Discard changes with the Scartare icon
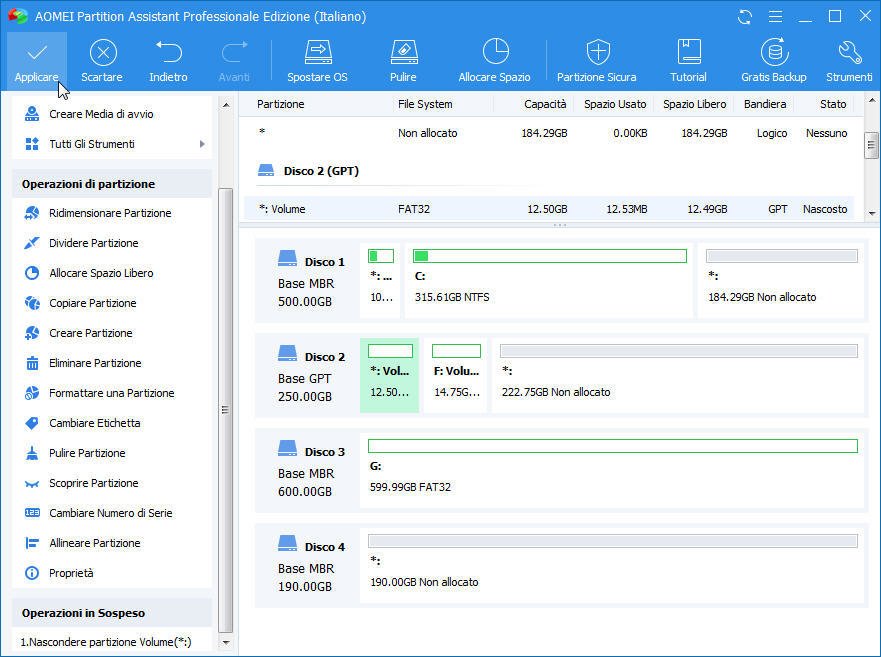Viewport: 881px width, 657px height. [x=102, y=52]
